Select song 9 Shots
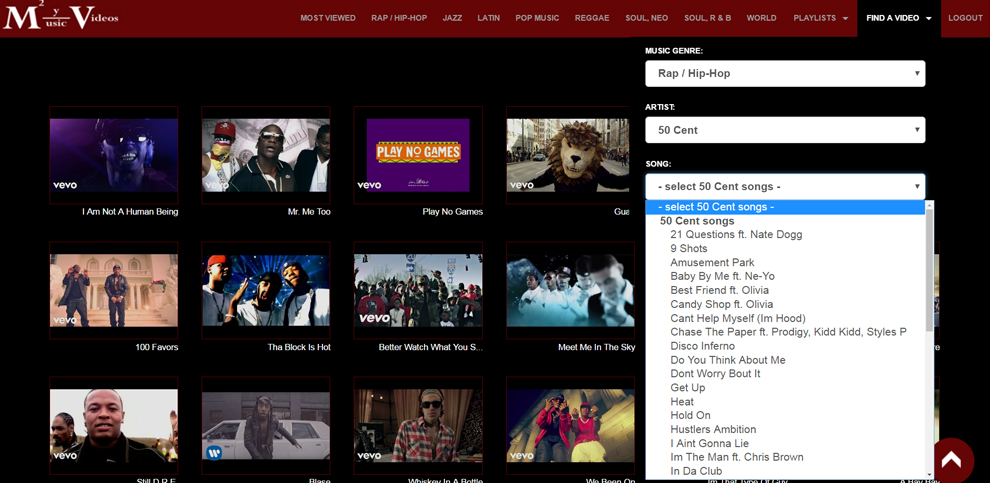Image resolution: width=990 pixels, height=483 pixels. click(689, 249)
